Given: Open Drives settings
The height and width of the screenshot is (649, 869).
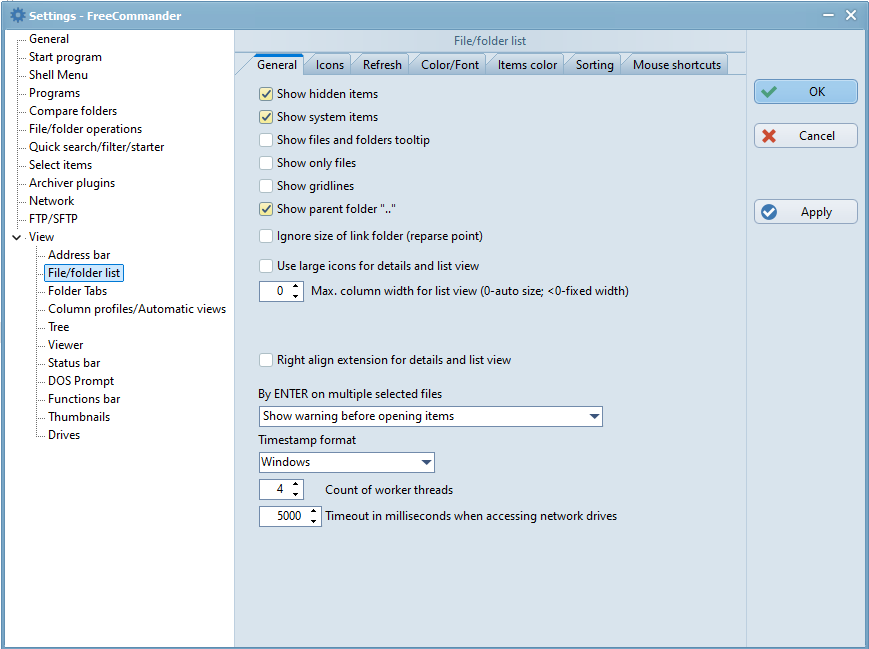Looking at the screenshot, I should click(x=64, y=435).
